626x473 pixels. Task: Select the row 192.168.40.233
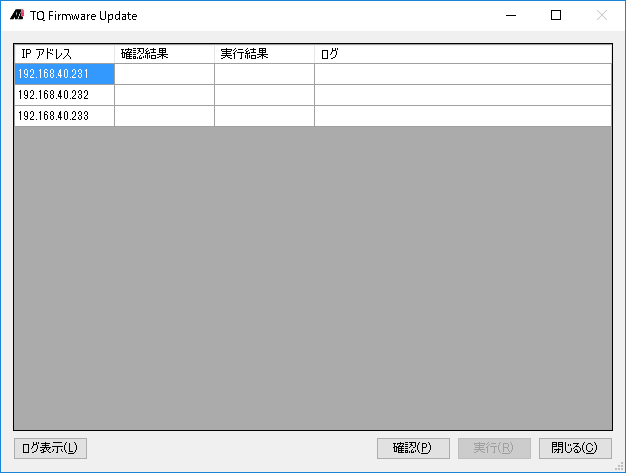313,116
